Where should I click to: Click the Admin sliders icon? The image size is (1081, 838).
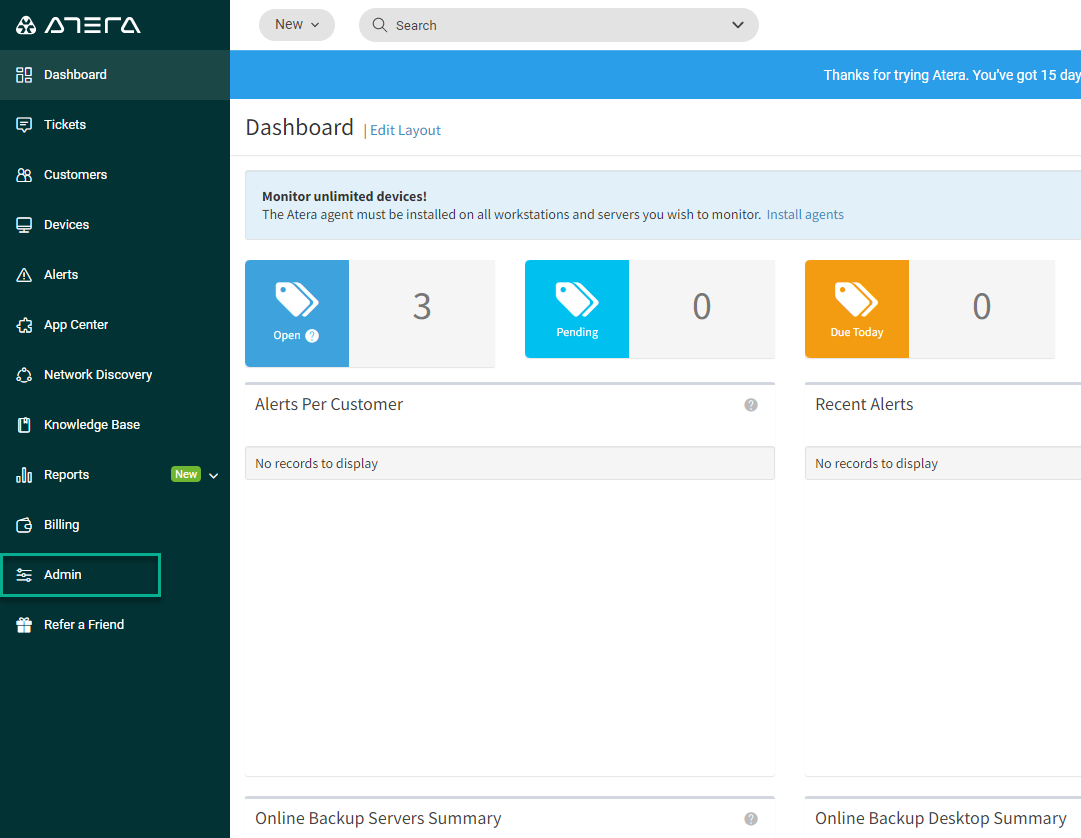(x=24, y=575)
